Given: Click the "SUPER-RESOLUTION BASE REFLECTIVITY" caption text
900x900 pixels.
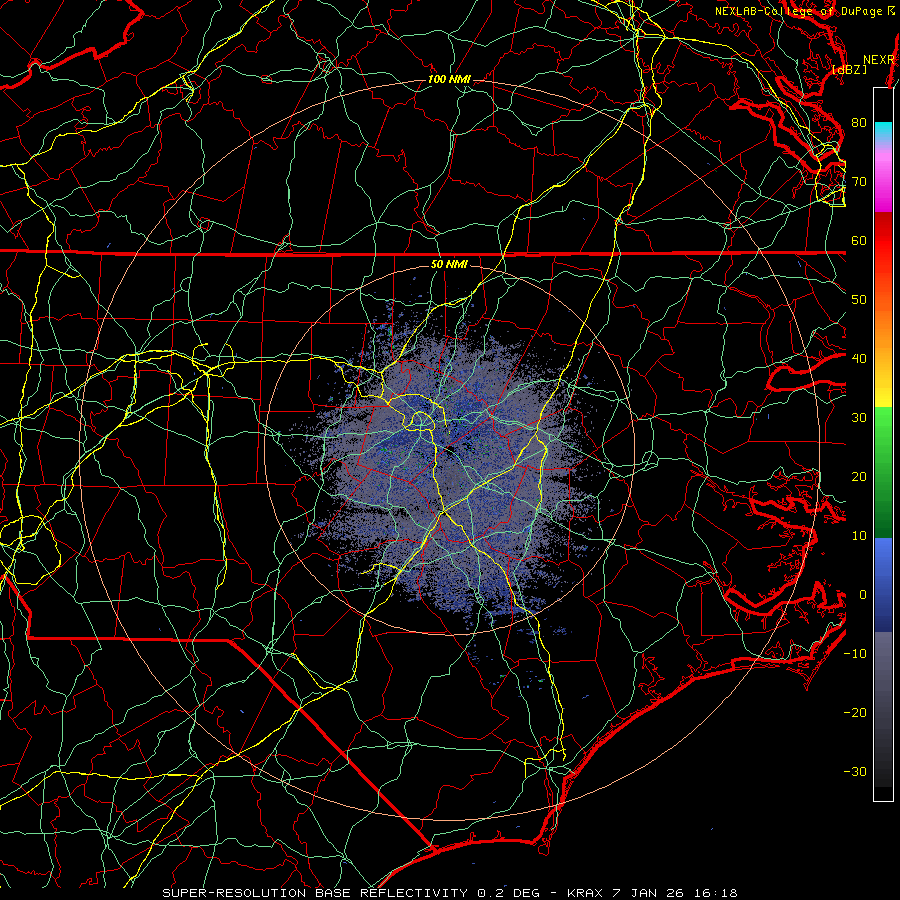Looking at the screenshot, I should point(315,893).
